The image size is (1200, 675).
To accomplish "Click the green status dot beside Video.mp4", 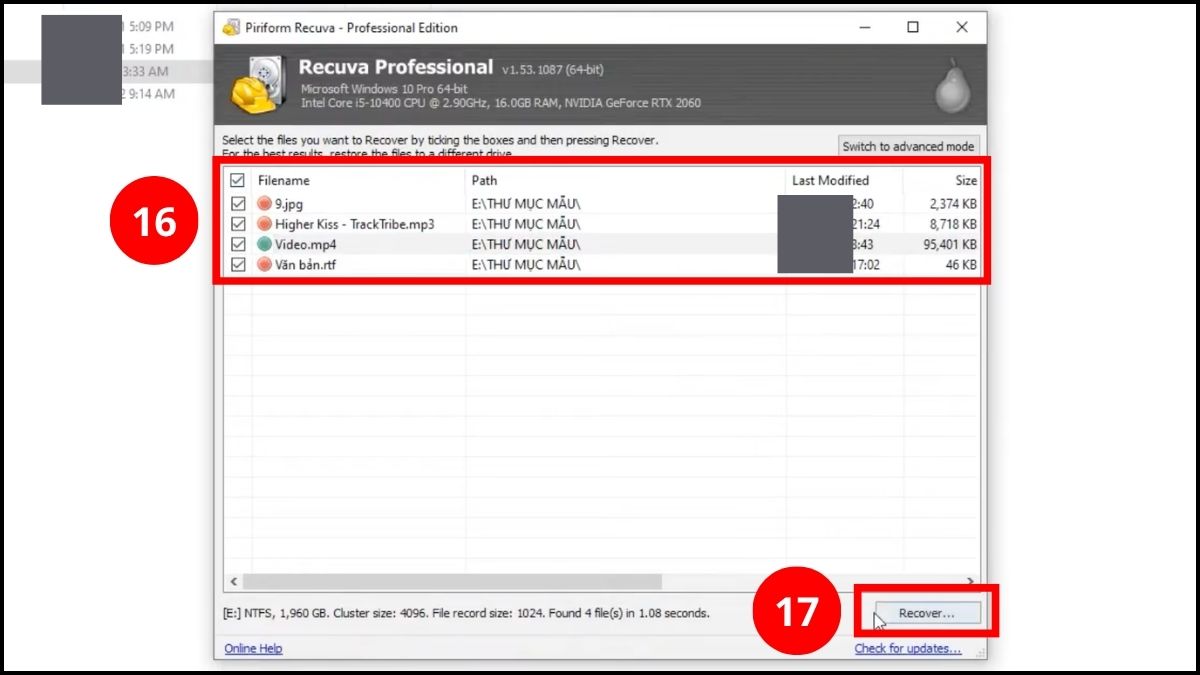I will pos(264,244).
